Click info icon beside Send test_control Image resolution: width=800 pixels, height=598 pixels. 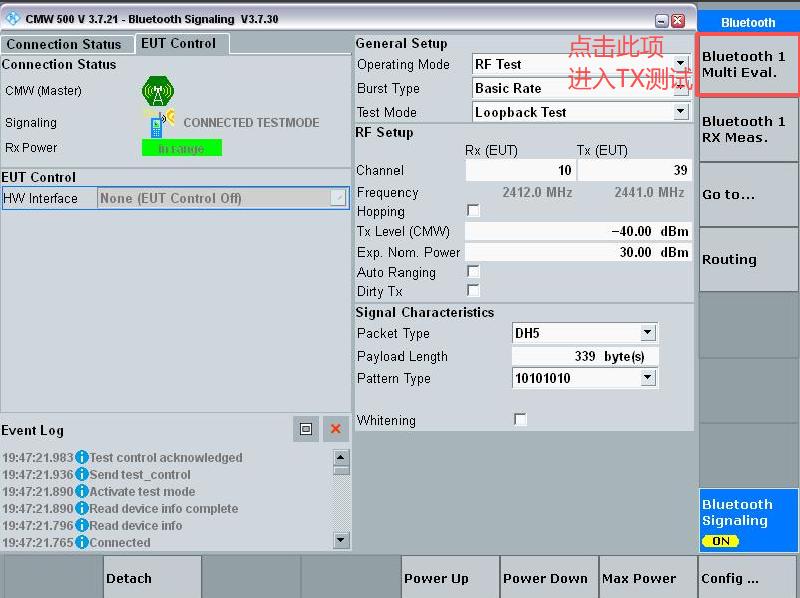[x=82, y=475]
